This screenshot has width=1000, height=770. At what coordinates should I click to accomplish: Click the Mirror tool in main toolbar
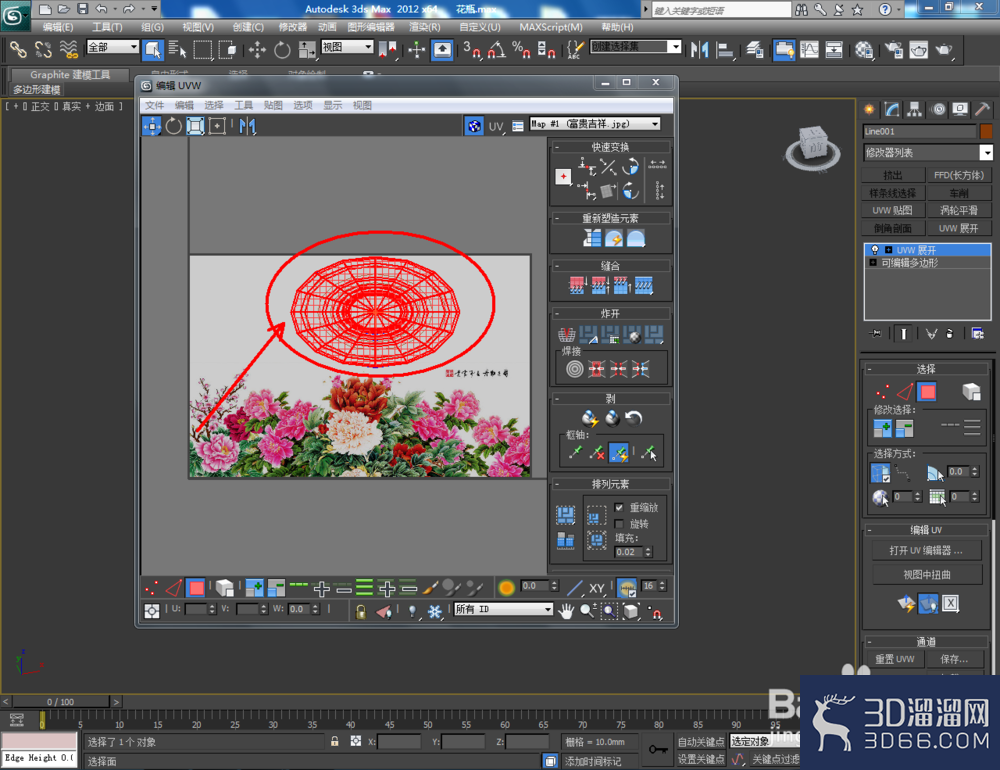(700, 49)
